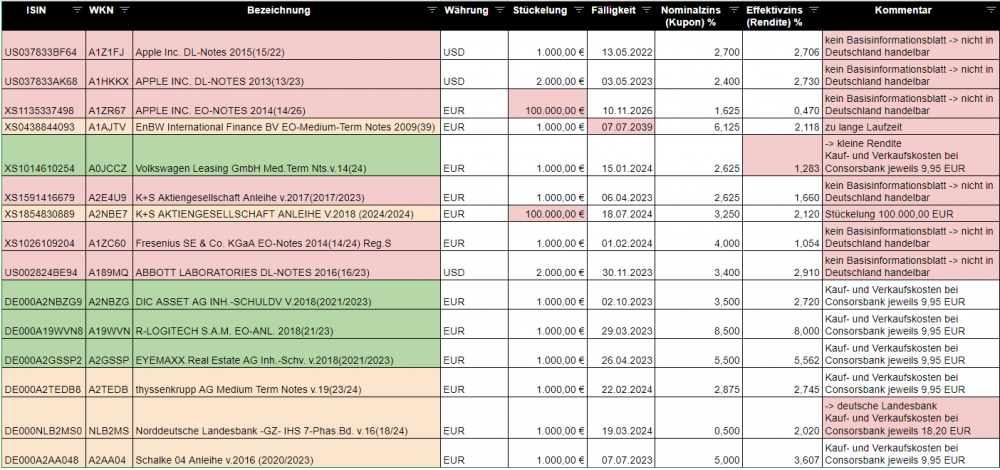Select Apple Inc. DL-Notes 2015(15/22) cell
This screenshot has width=1000, height=470.
point(286,46)
